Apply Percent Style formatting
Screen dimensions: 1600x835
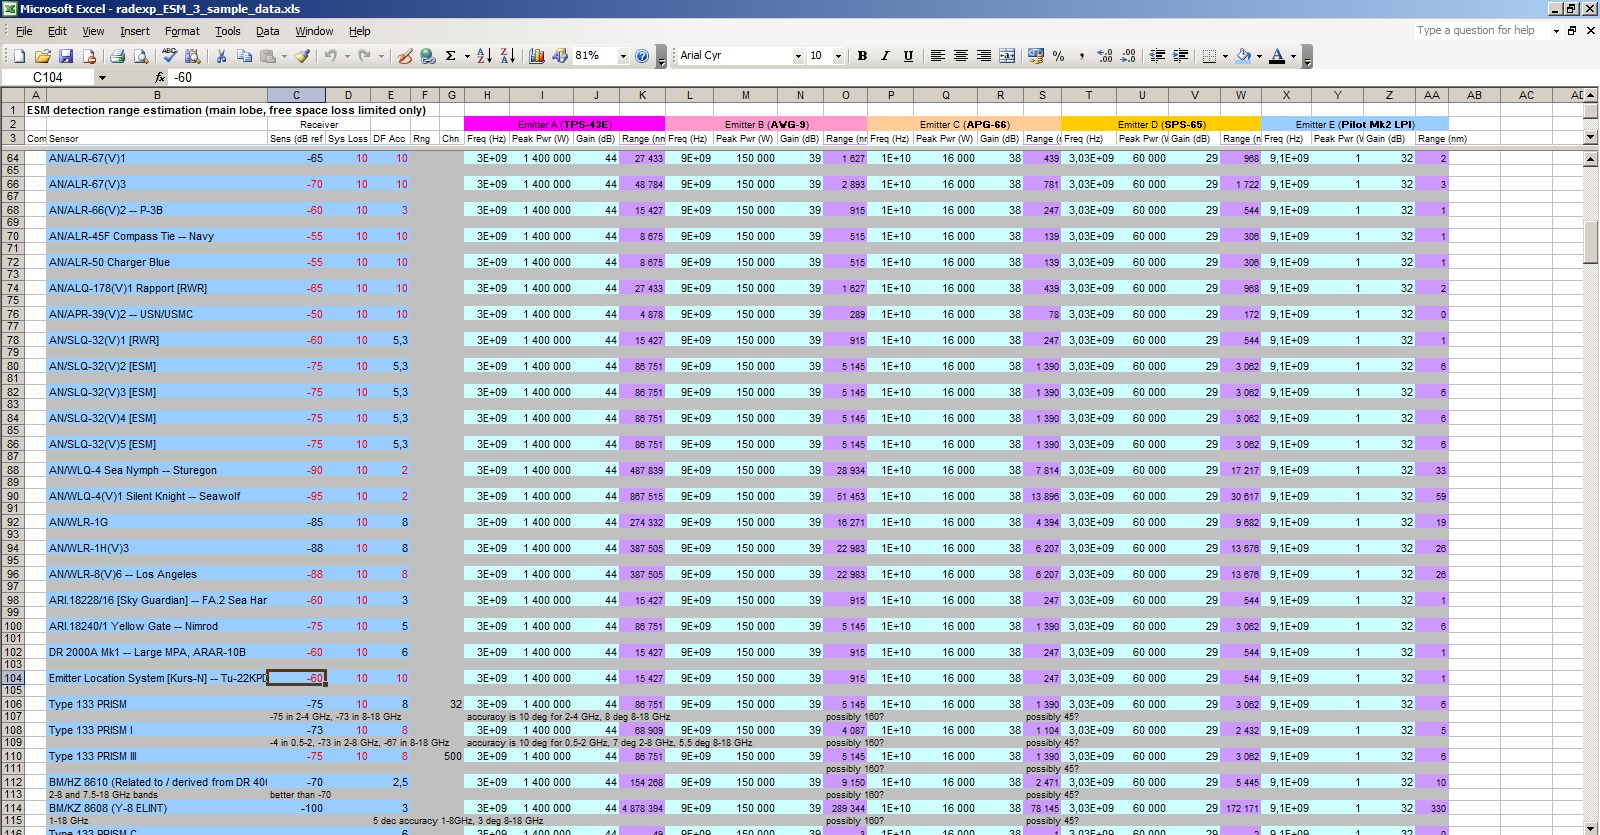(1058, 56)
